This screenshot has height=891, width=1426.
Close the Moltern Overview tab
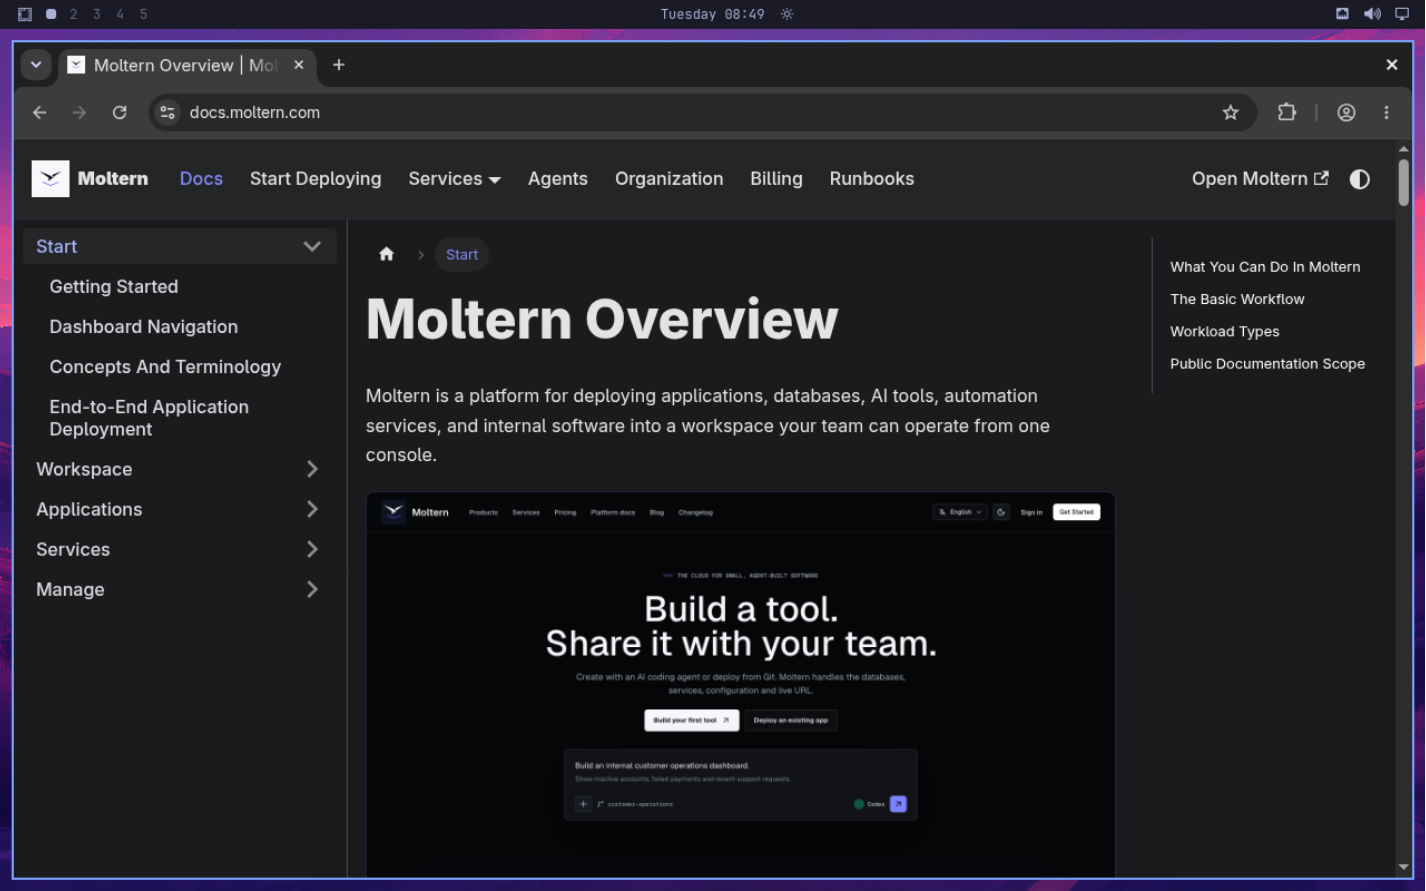tap(298, 65)
